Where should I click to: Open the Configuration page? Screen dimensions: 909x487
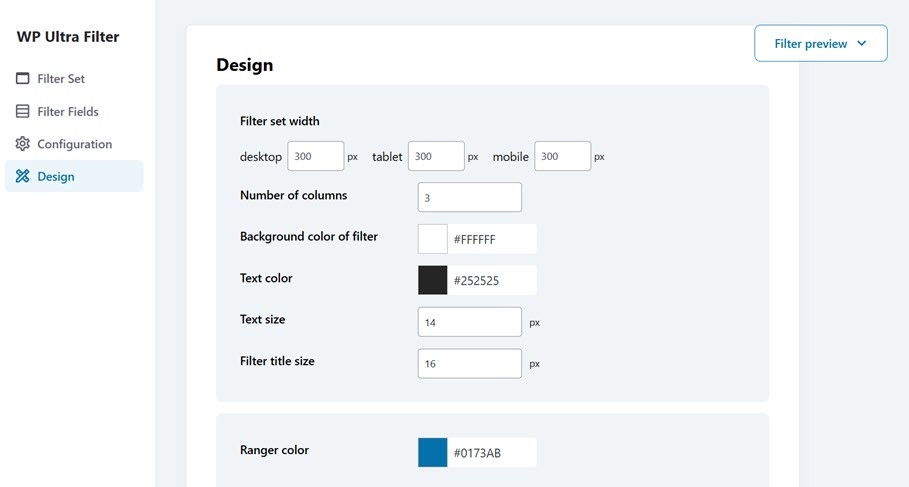74,144
